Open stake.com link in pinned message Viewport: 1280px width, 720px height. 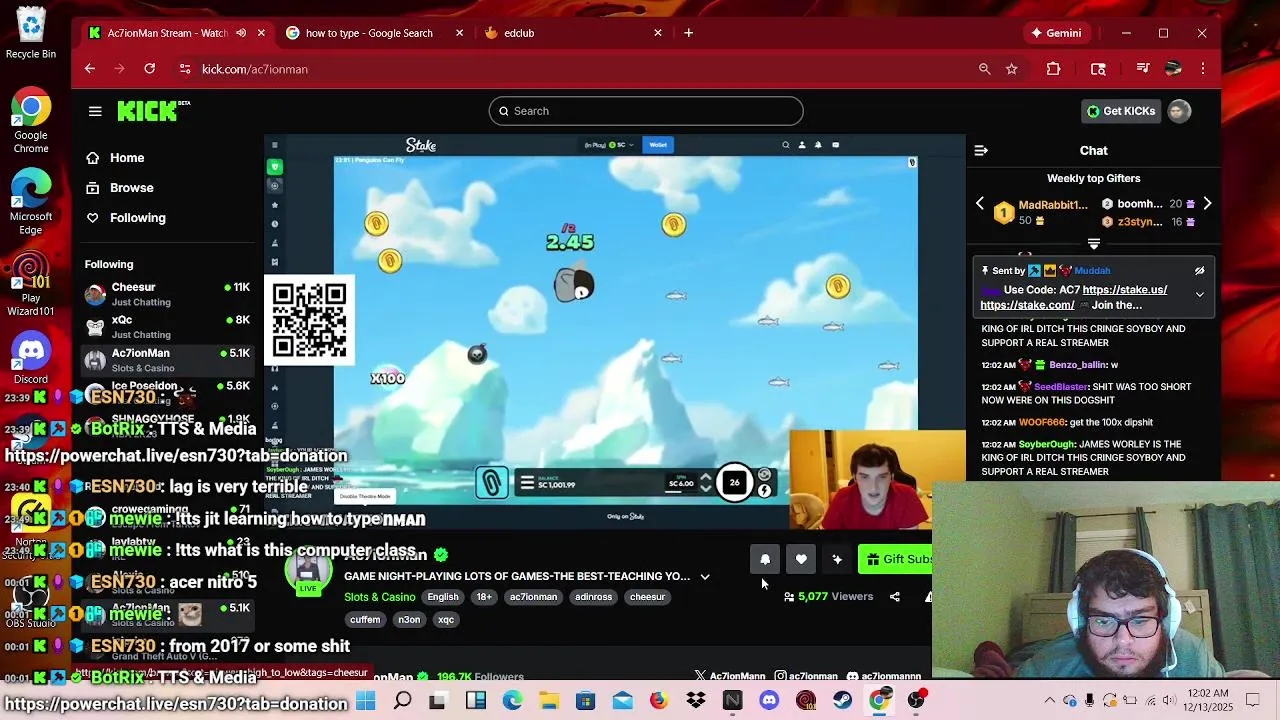(1027, 305)
